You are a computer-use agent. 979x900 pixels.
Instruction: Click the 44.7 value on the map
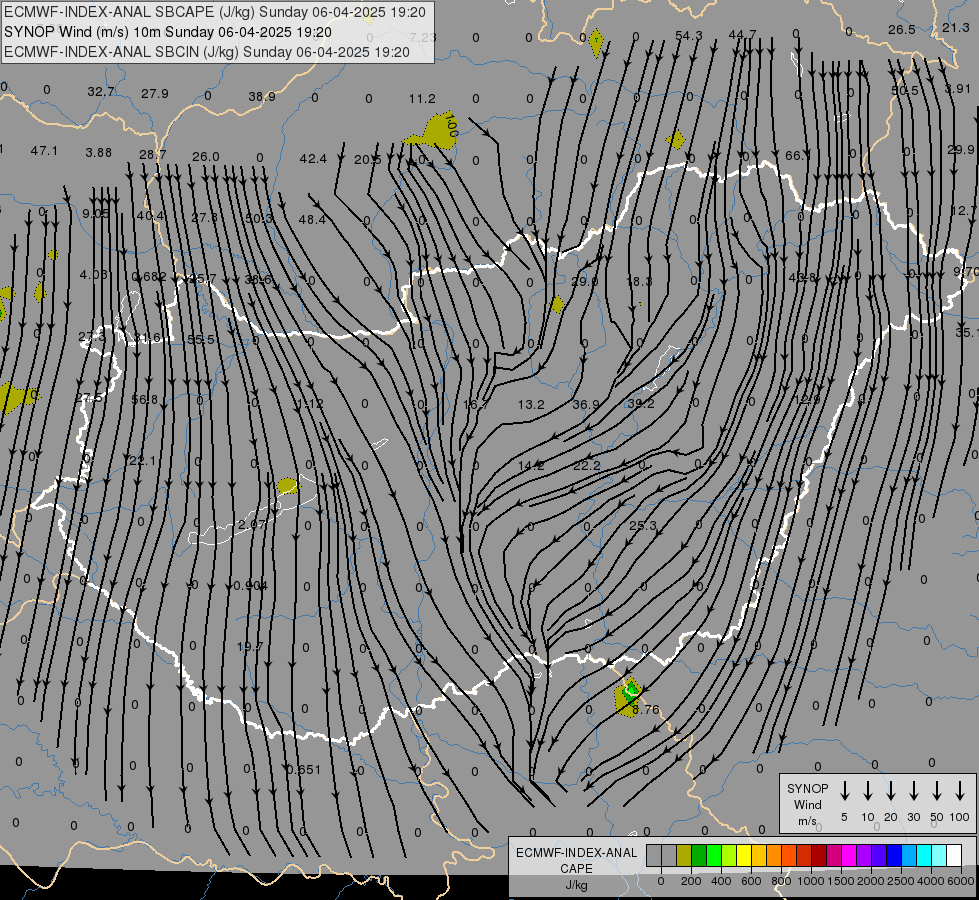[x=742, y=34]
